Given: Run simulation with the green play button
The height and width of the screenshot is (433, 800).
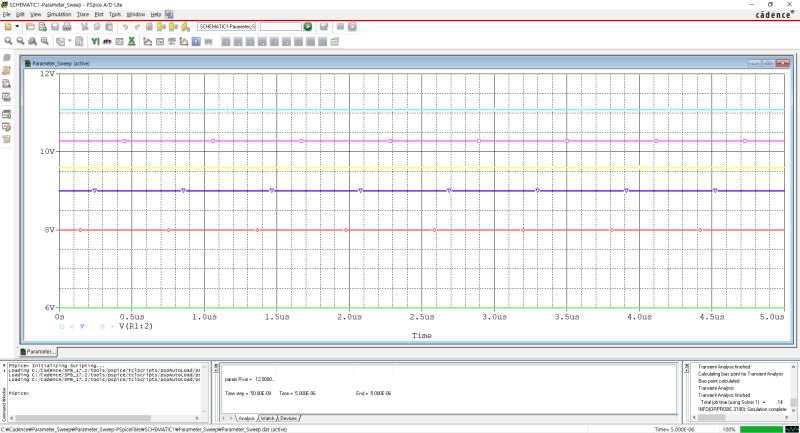Looking at the screenshot, I should pyautogui.click(x=308, y=27).
